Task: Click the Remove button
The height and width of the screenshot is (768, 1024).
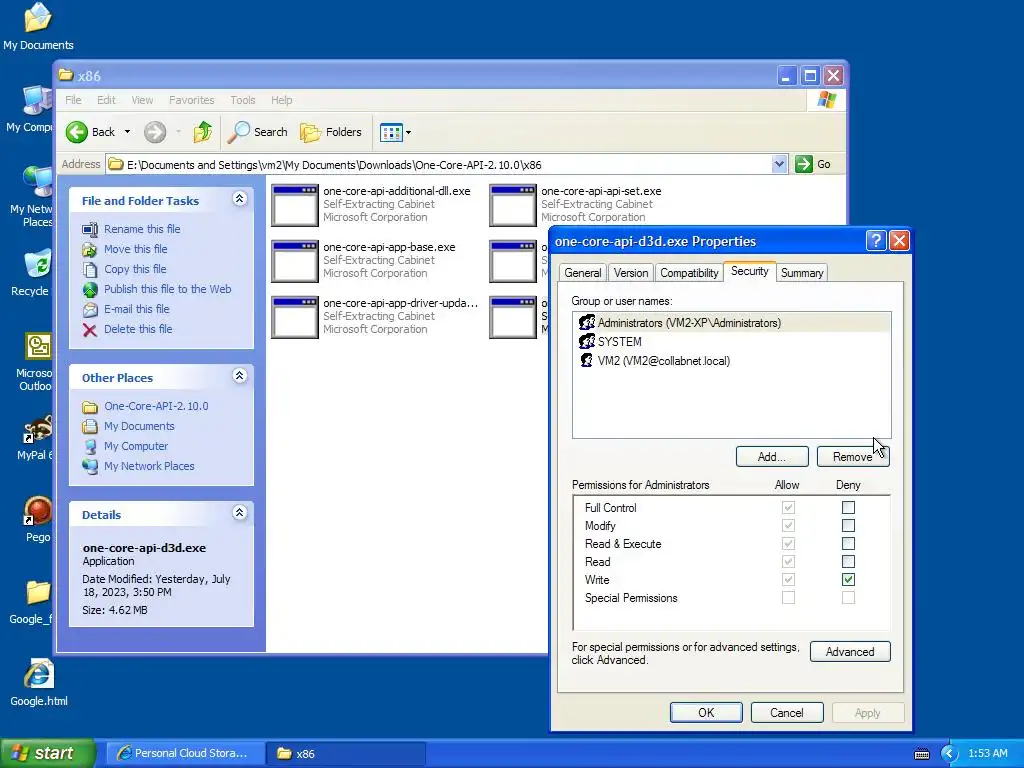Action: tap(853, 456)
